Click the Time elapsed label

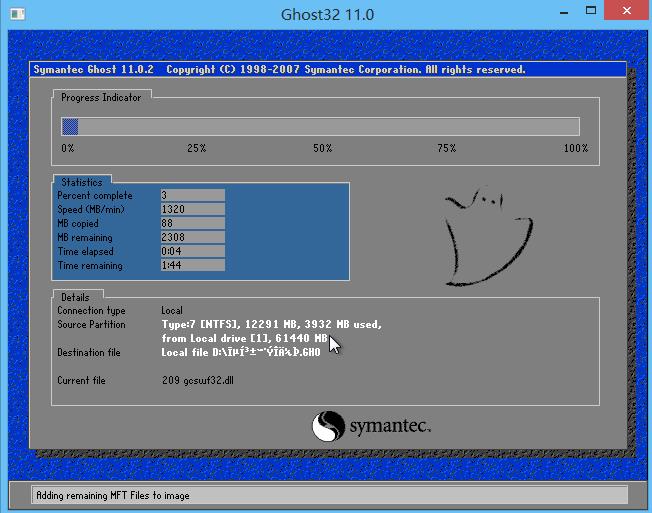[x=85, y=252]
